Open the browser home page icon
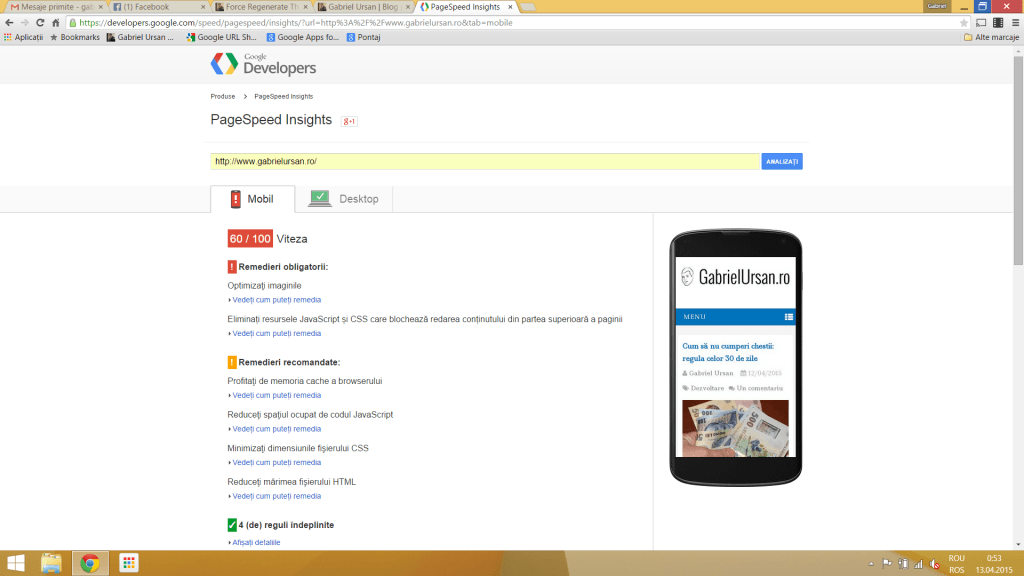Image resolution: width=1024 pixels, height=576 pixels. click(56, 22)
